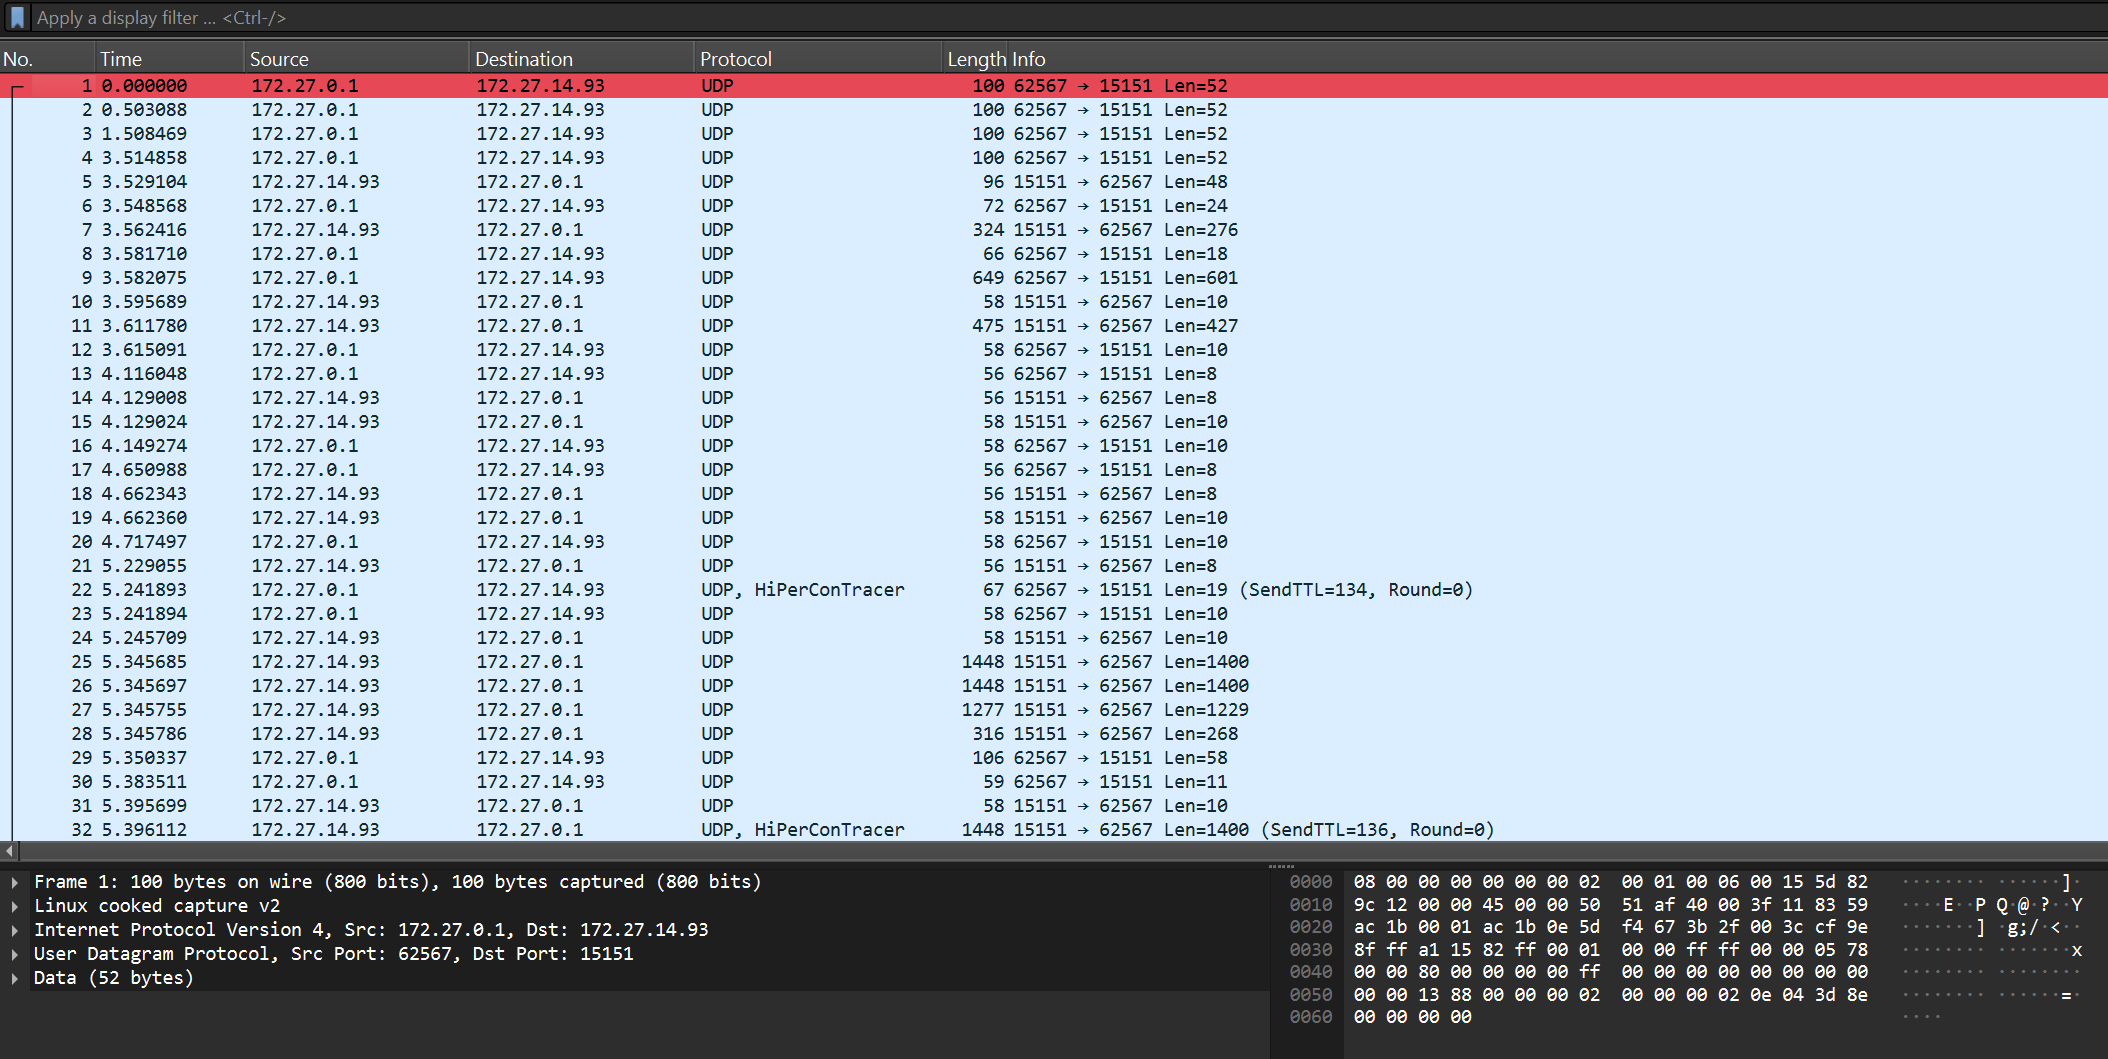Sort packets by the Destination column header

(581, 59)
